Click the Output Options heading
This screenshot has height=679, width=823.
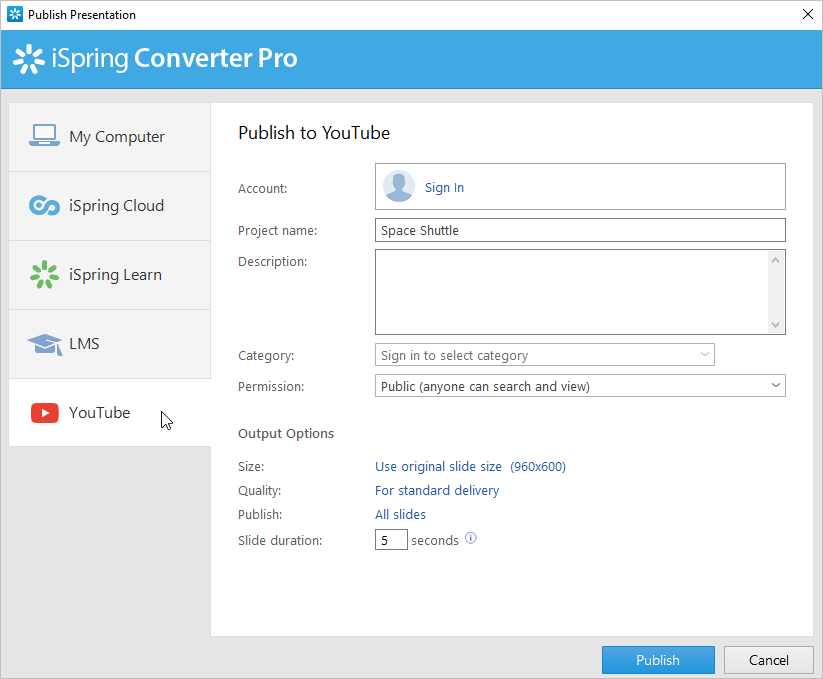[286, 433]
